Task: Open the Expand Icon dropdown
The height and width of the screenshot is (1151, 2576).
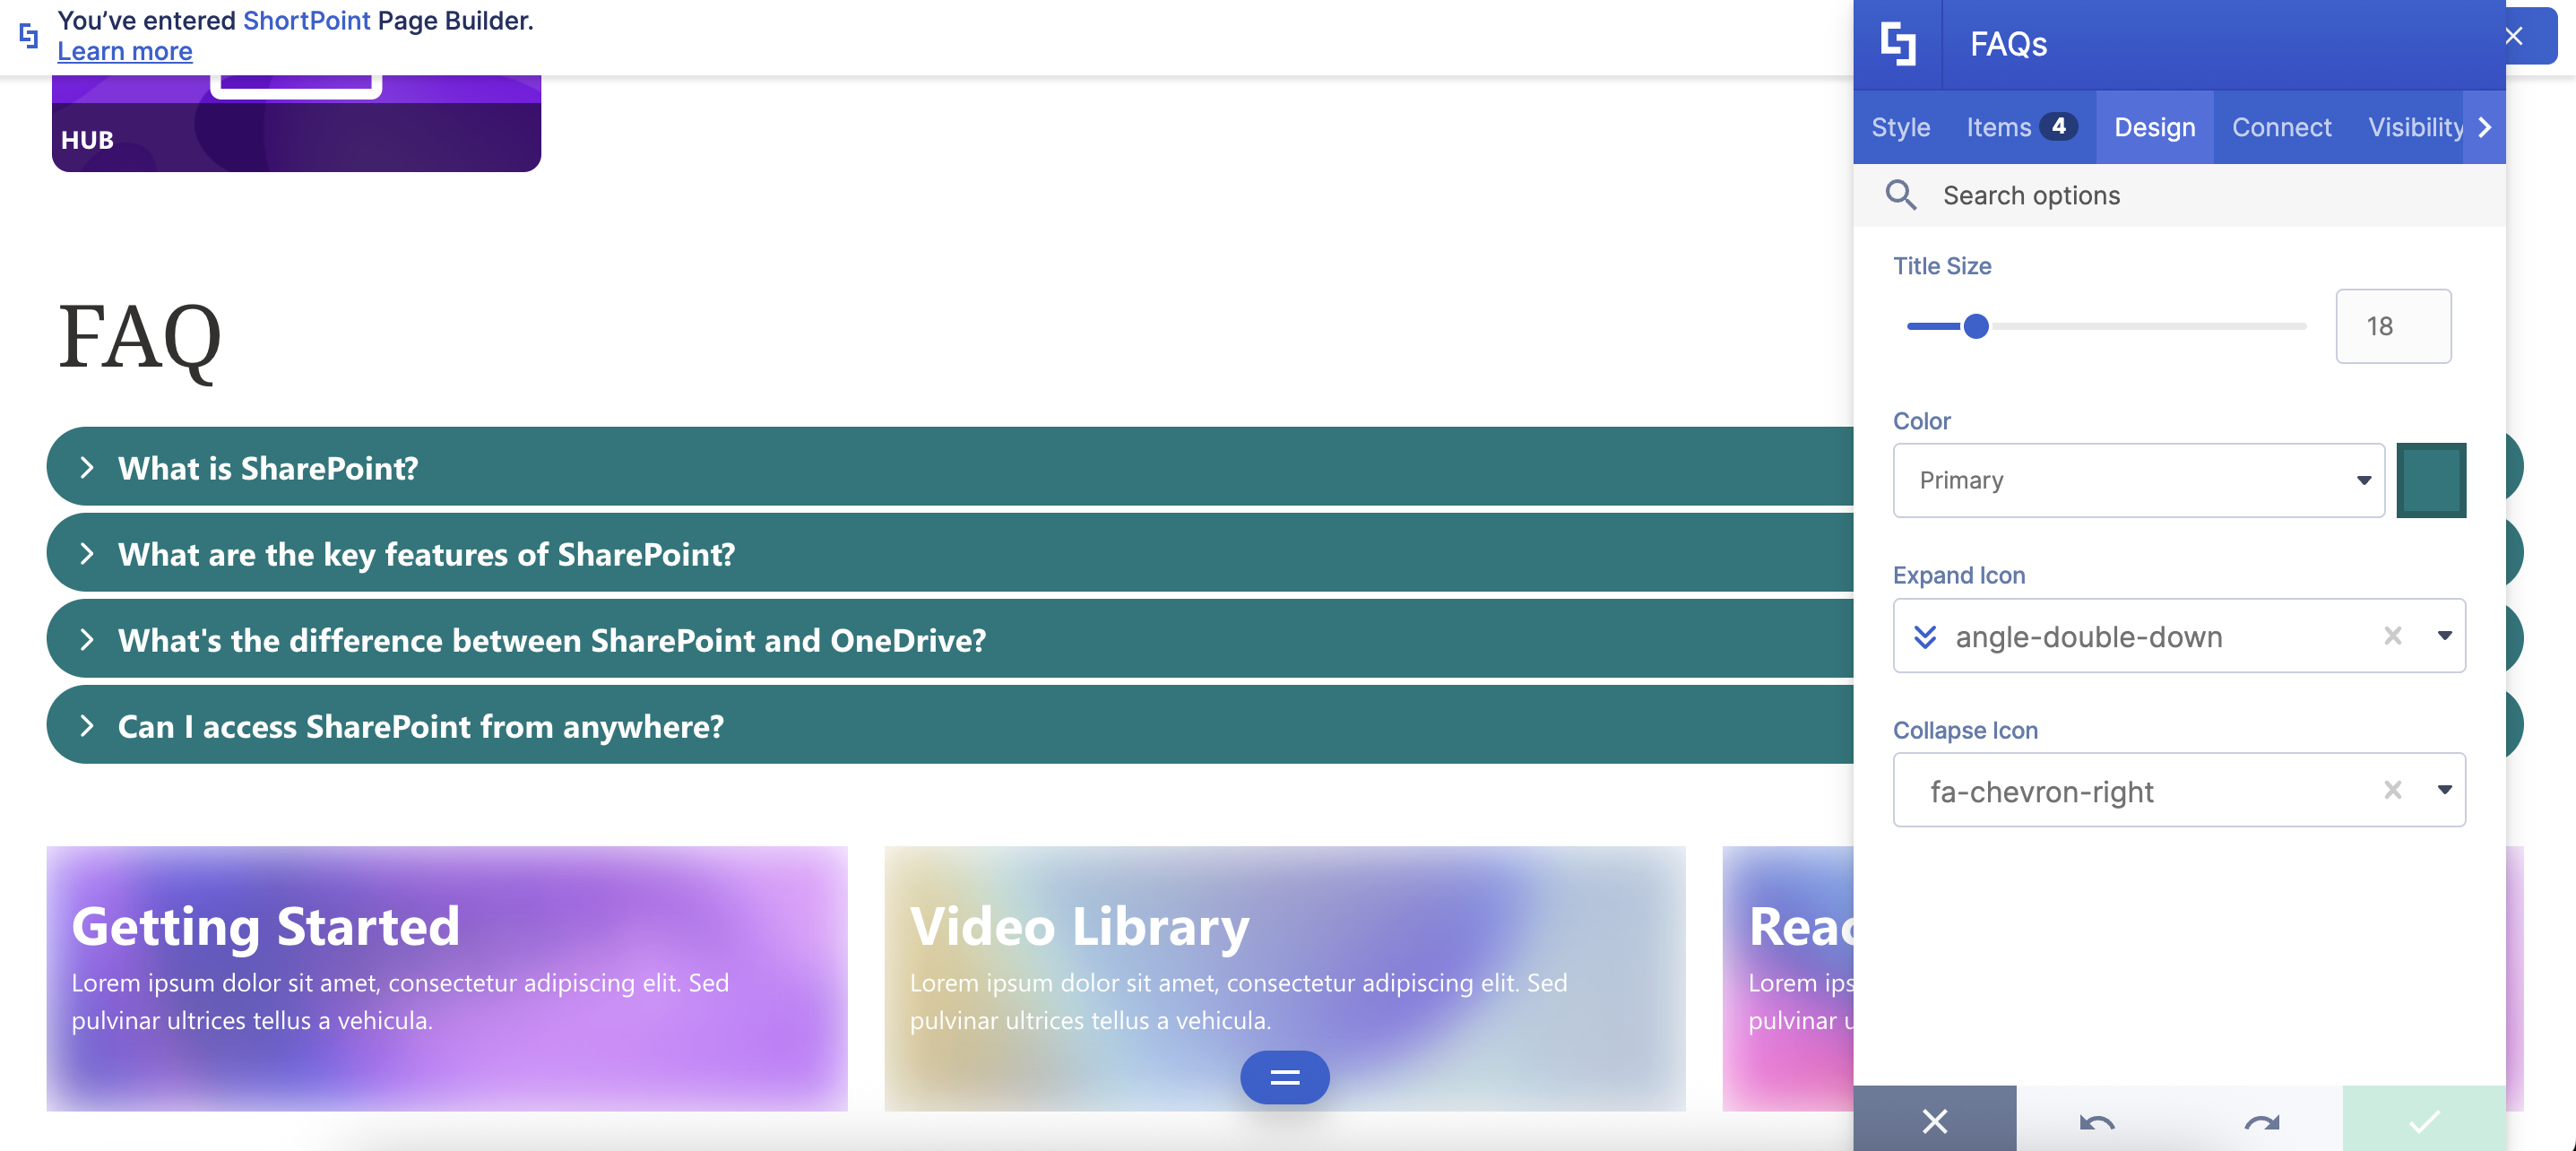Action: (2444, 636)
